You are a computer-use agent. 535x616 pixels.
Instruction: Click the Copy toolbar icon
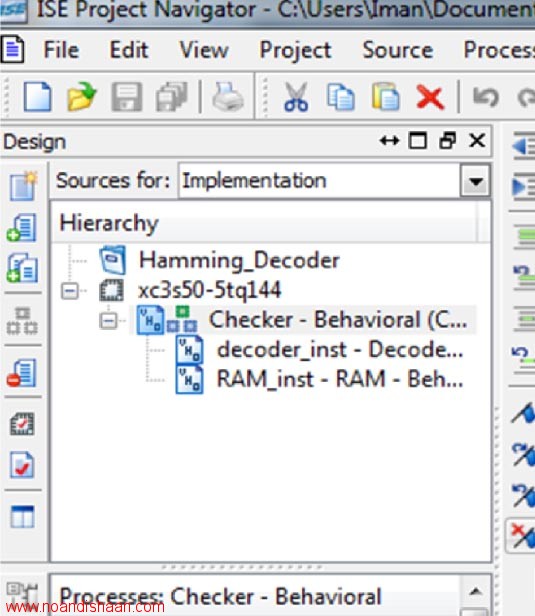pyautogui.click(x=341, y=97)
